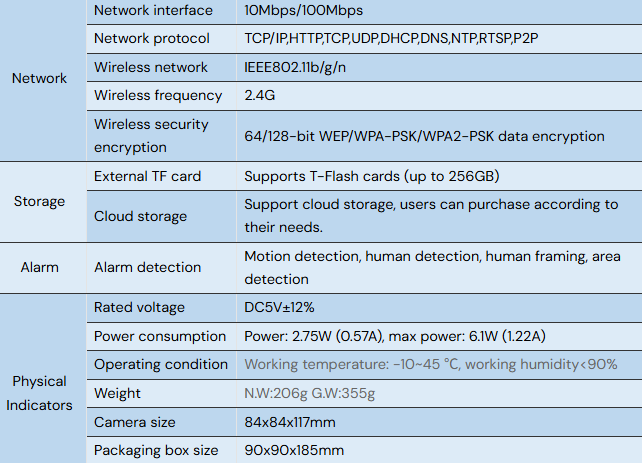Click the Cloud storage label
The height and width of the screenshot is (463, 642).
tap(140, 216)
